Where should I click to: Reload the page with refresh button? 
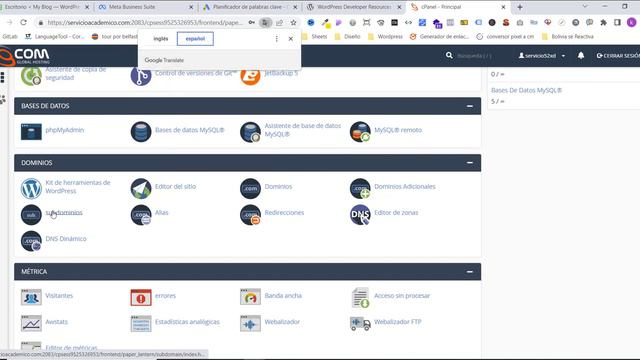point(24,22)
